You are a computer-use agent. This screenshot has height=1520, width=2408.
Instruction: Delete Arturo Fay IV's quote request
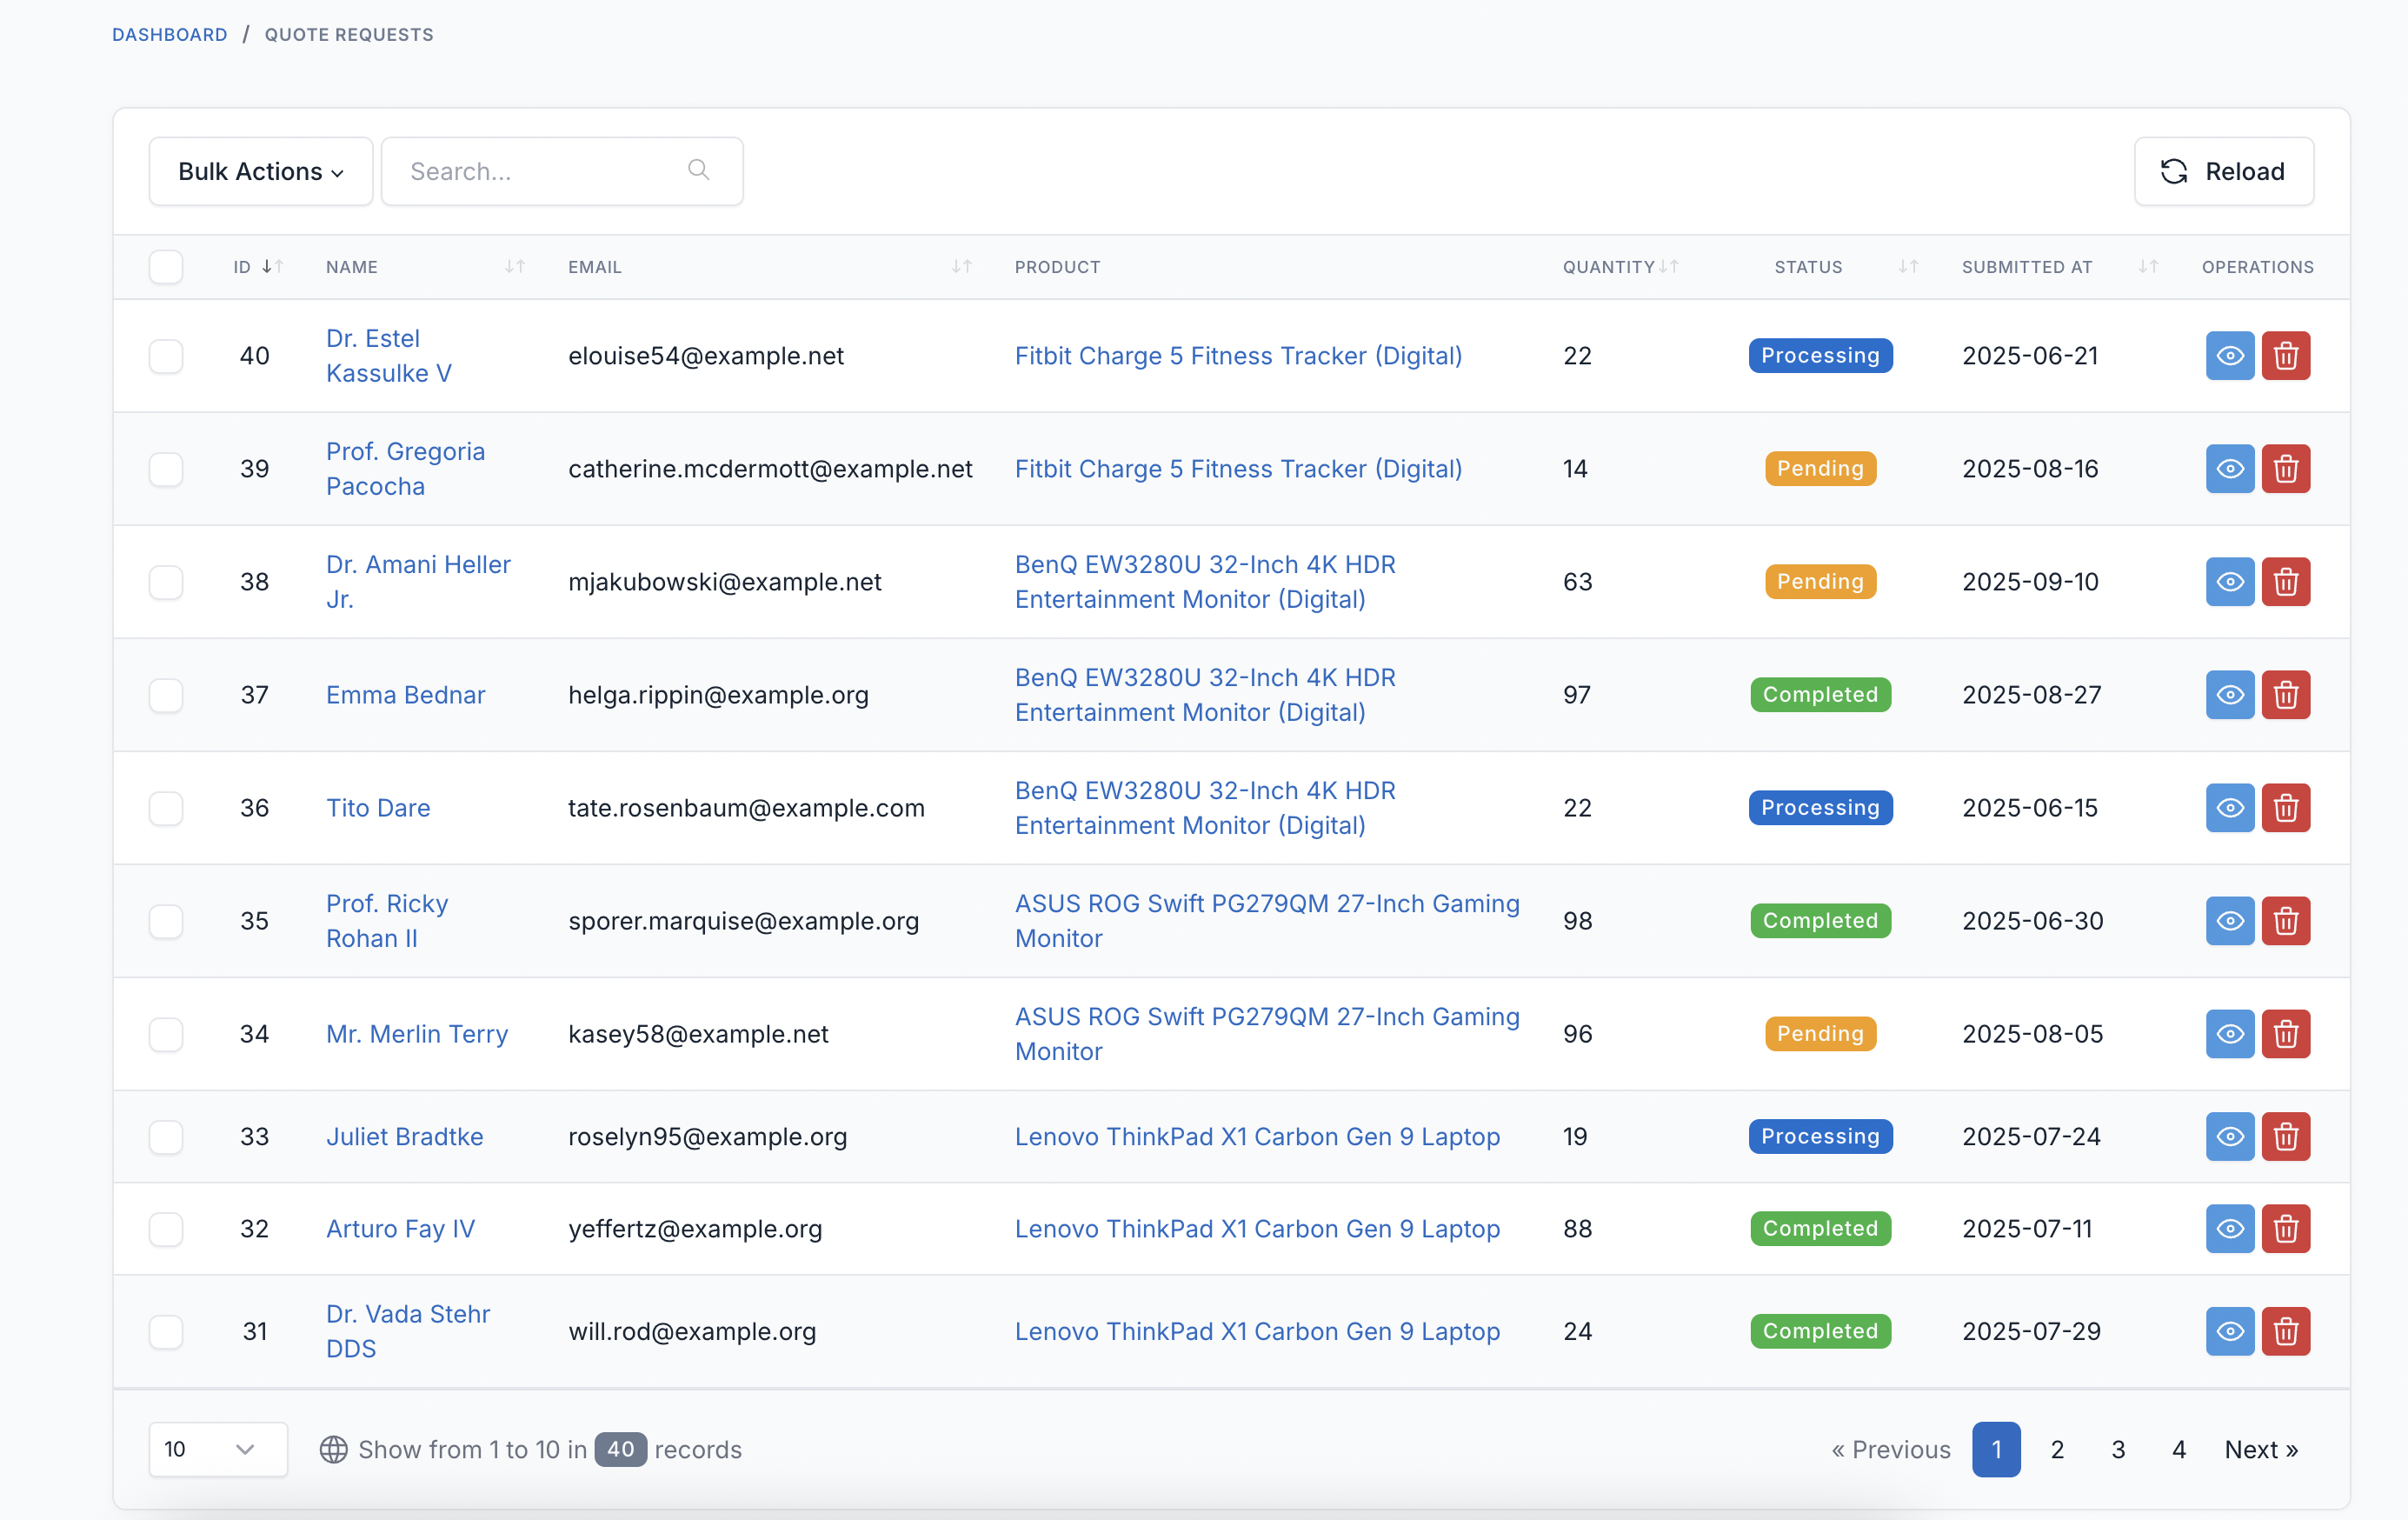2285,1229
